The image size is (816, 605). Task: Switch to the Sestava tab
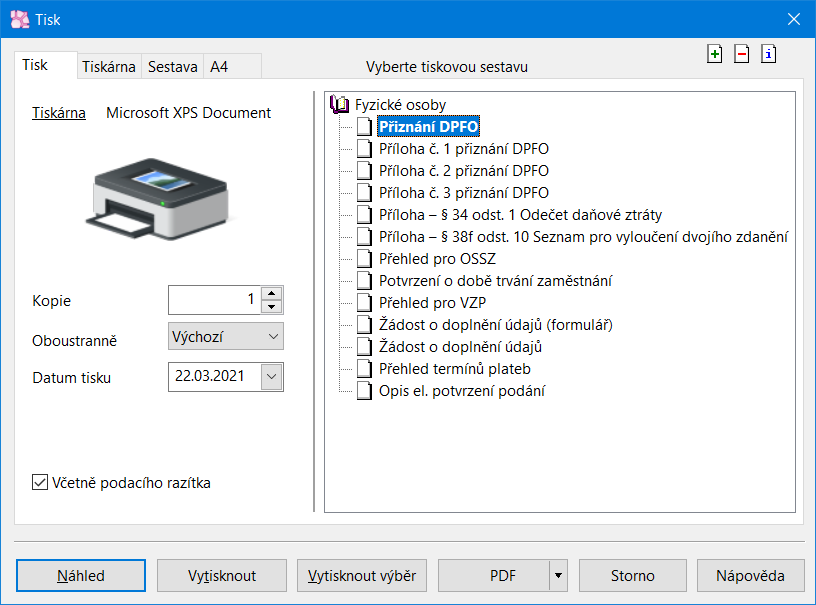click(x=173, y=67)
